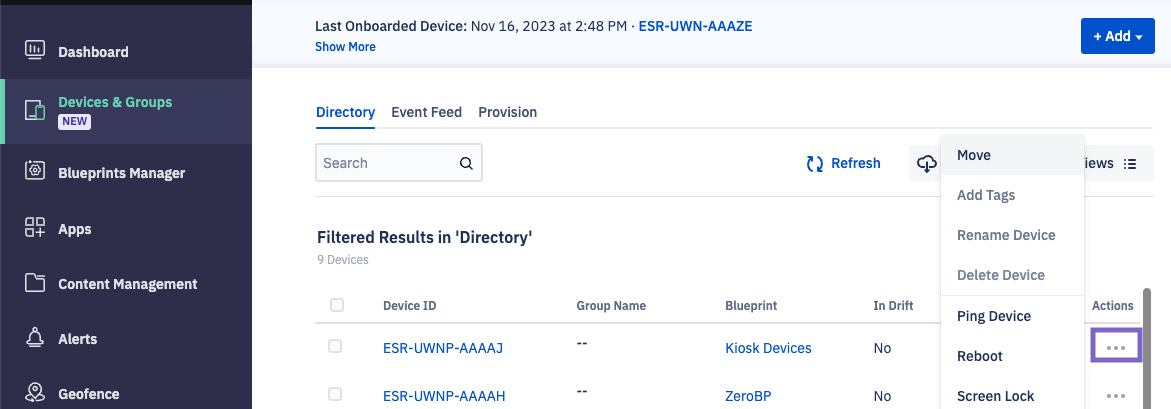This screenshot has width=1171, height=409.
Task: Open actions menu for ESR-UWNP-AAAAH row
Action: tap(1116, 395)
